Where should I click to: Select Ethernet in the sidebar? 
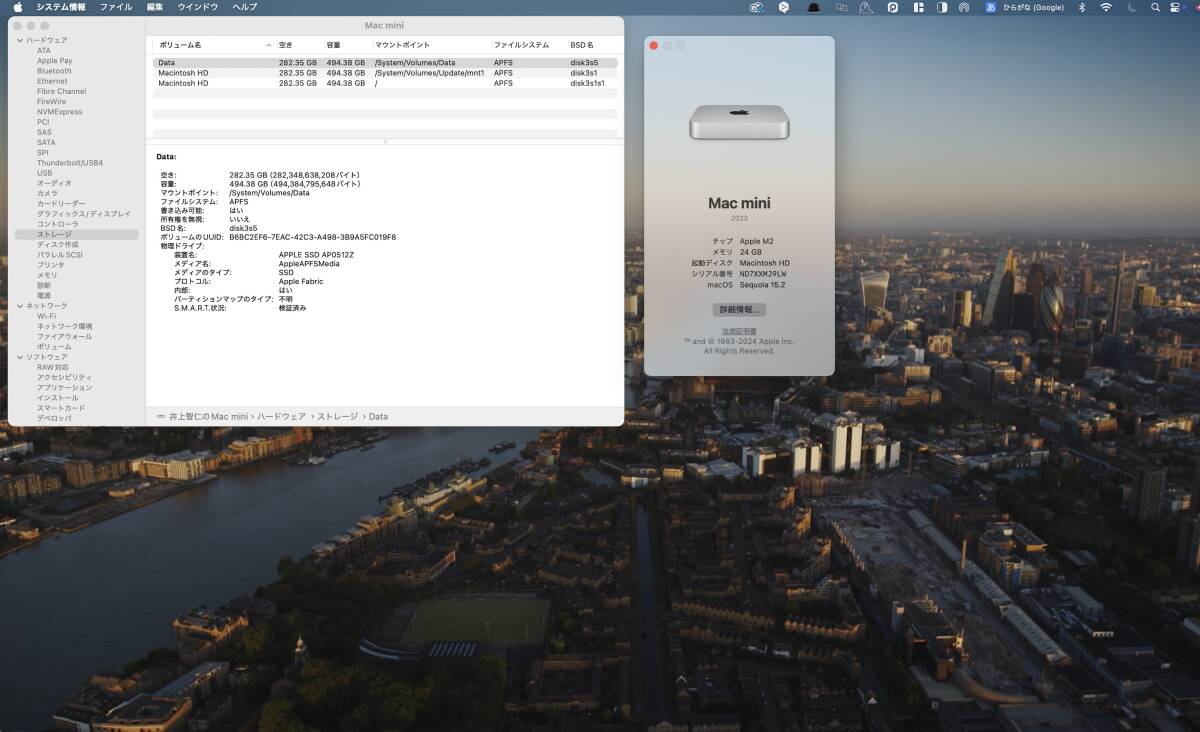point(53,81)
